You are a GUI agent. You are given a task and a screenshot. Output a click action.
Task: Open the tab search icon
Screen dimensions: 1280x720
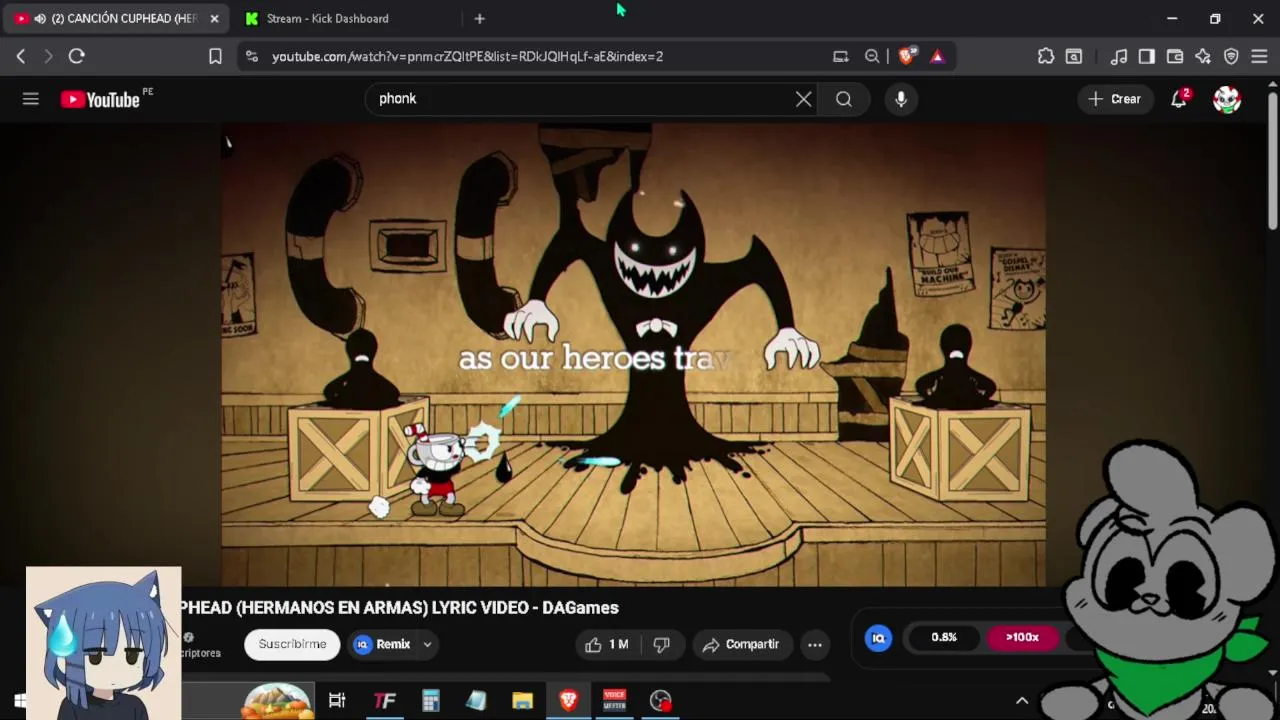(x=1074, y=57)
